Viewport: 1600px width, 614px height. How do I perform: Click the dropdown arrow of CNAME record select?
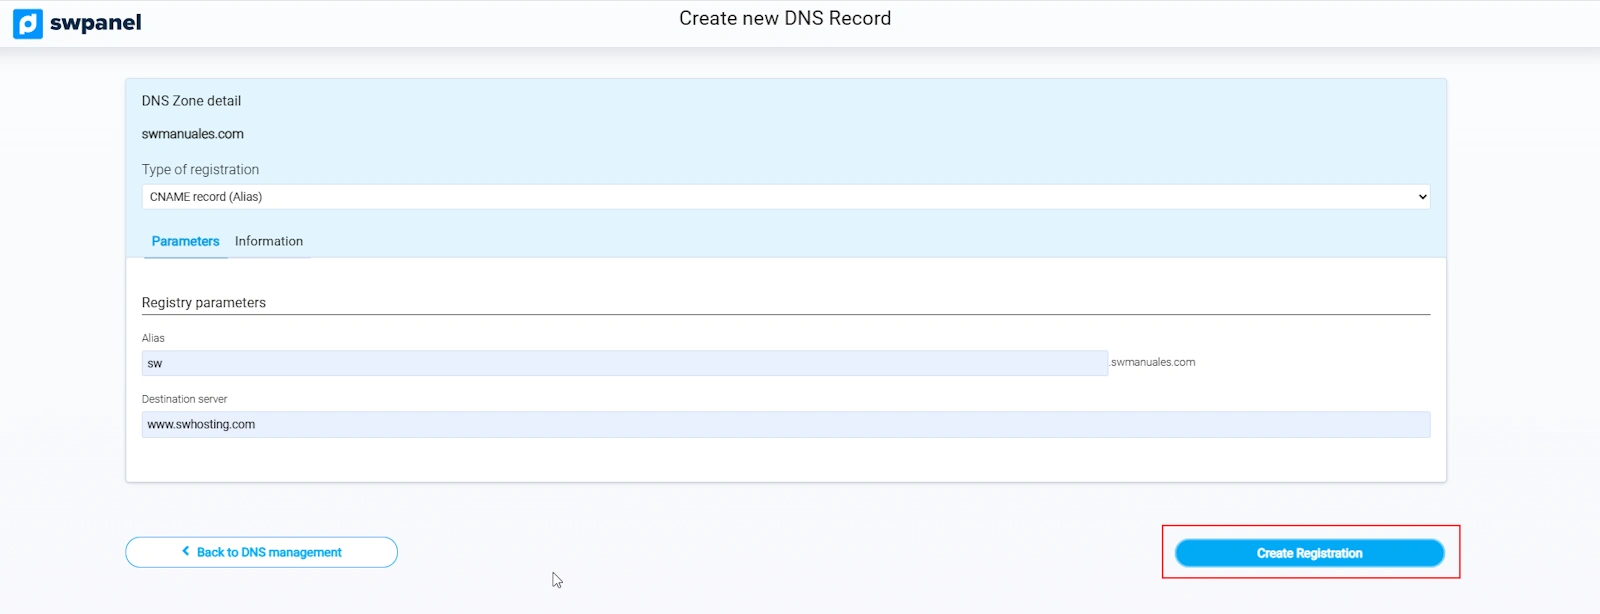1421,197
